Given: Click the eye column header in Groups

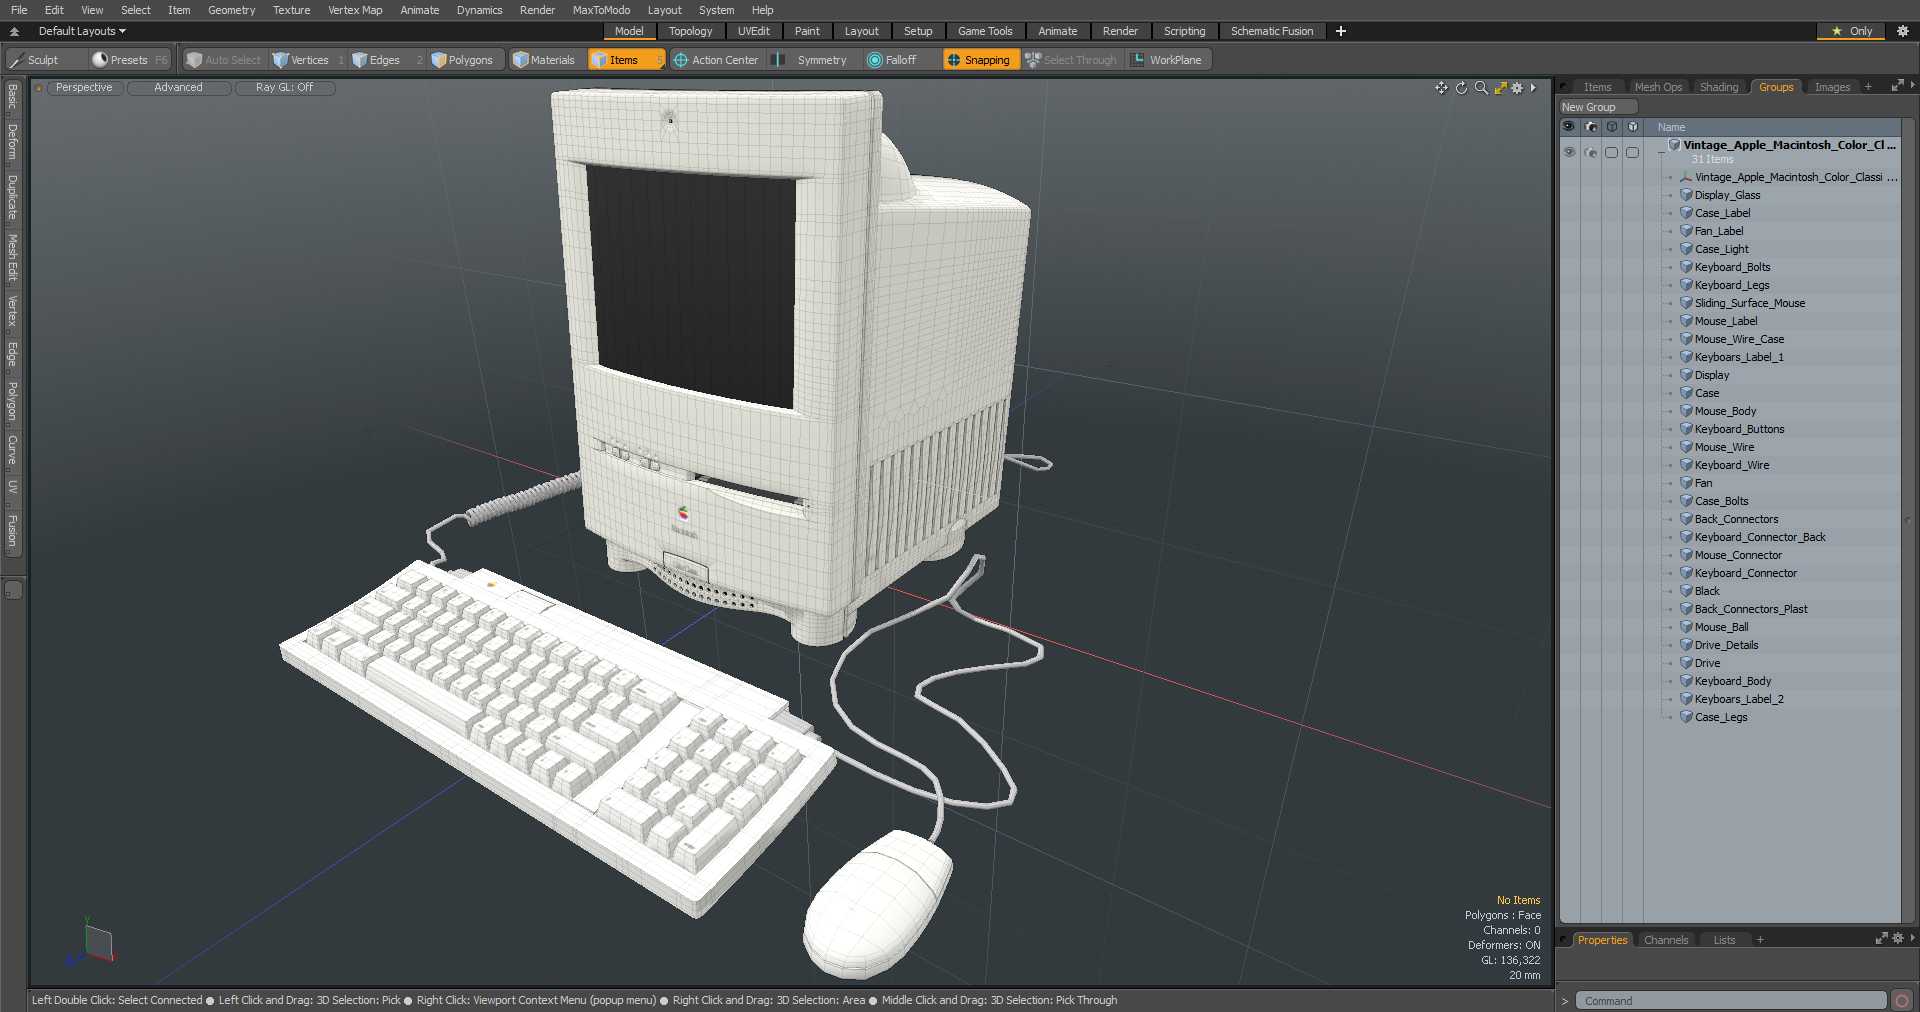Looking at the screenshot, I should [x=1568, y=127].
